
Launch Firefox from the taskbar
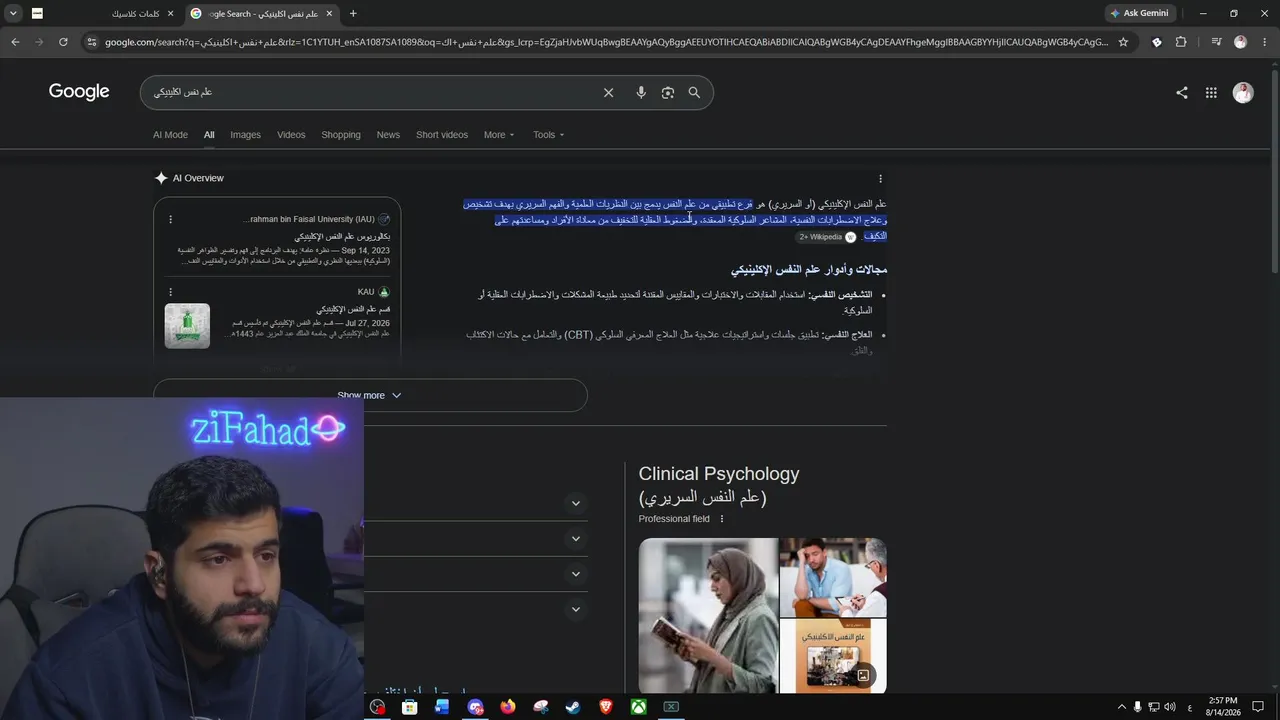[508, 707]
